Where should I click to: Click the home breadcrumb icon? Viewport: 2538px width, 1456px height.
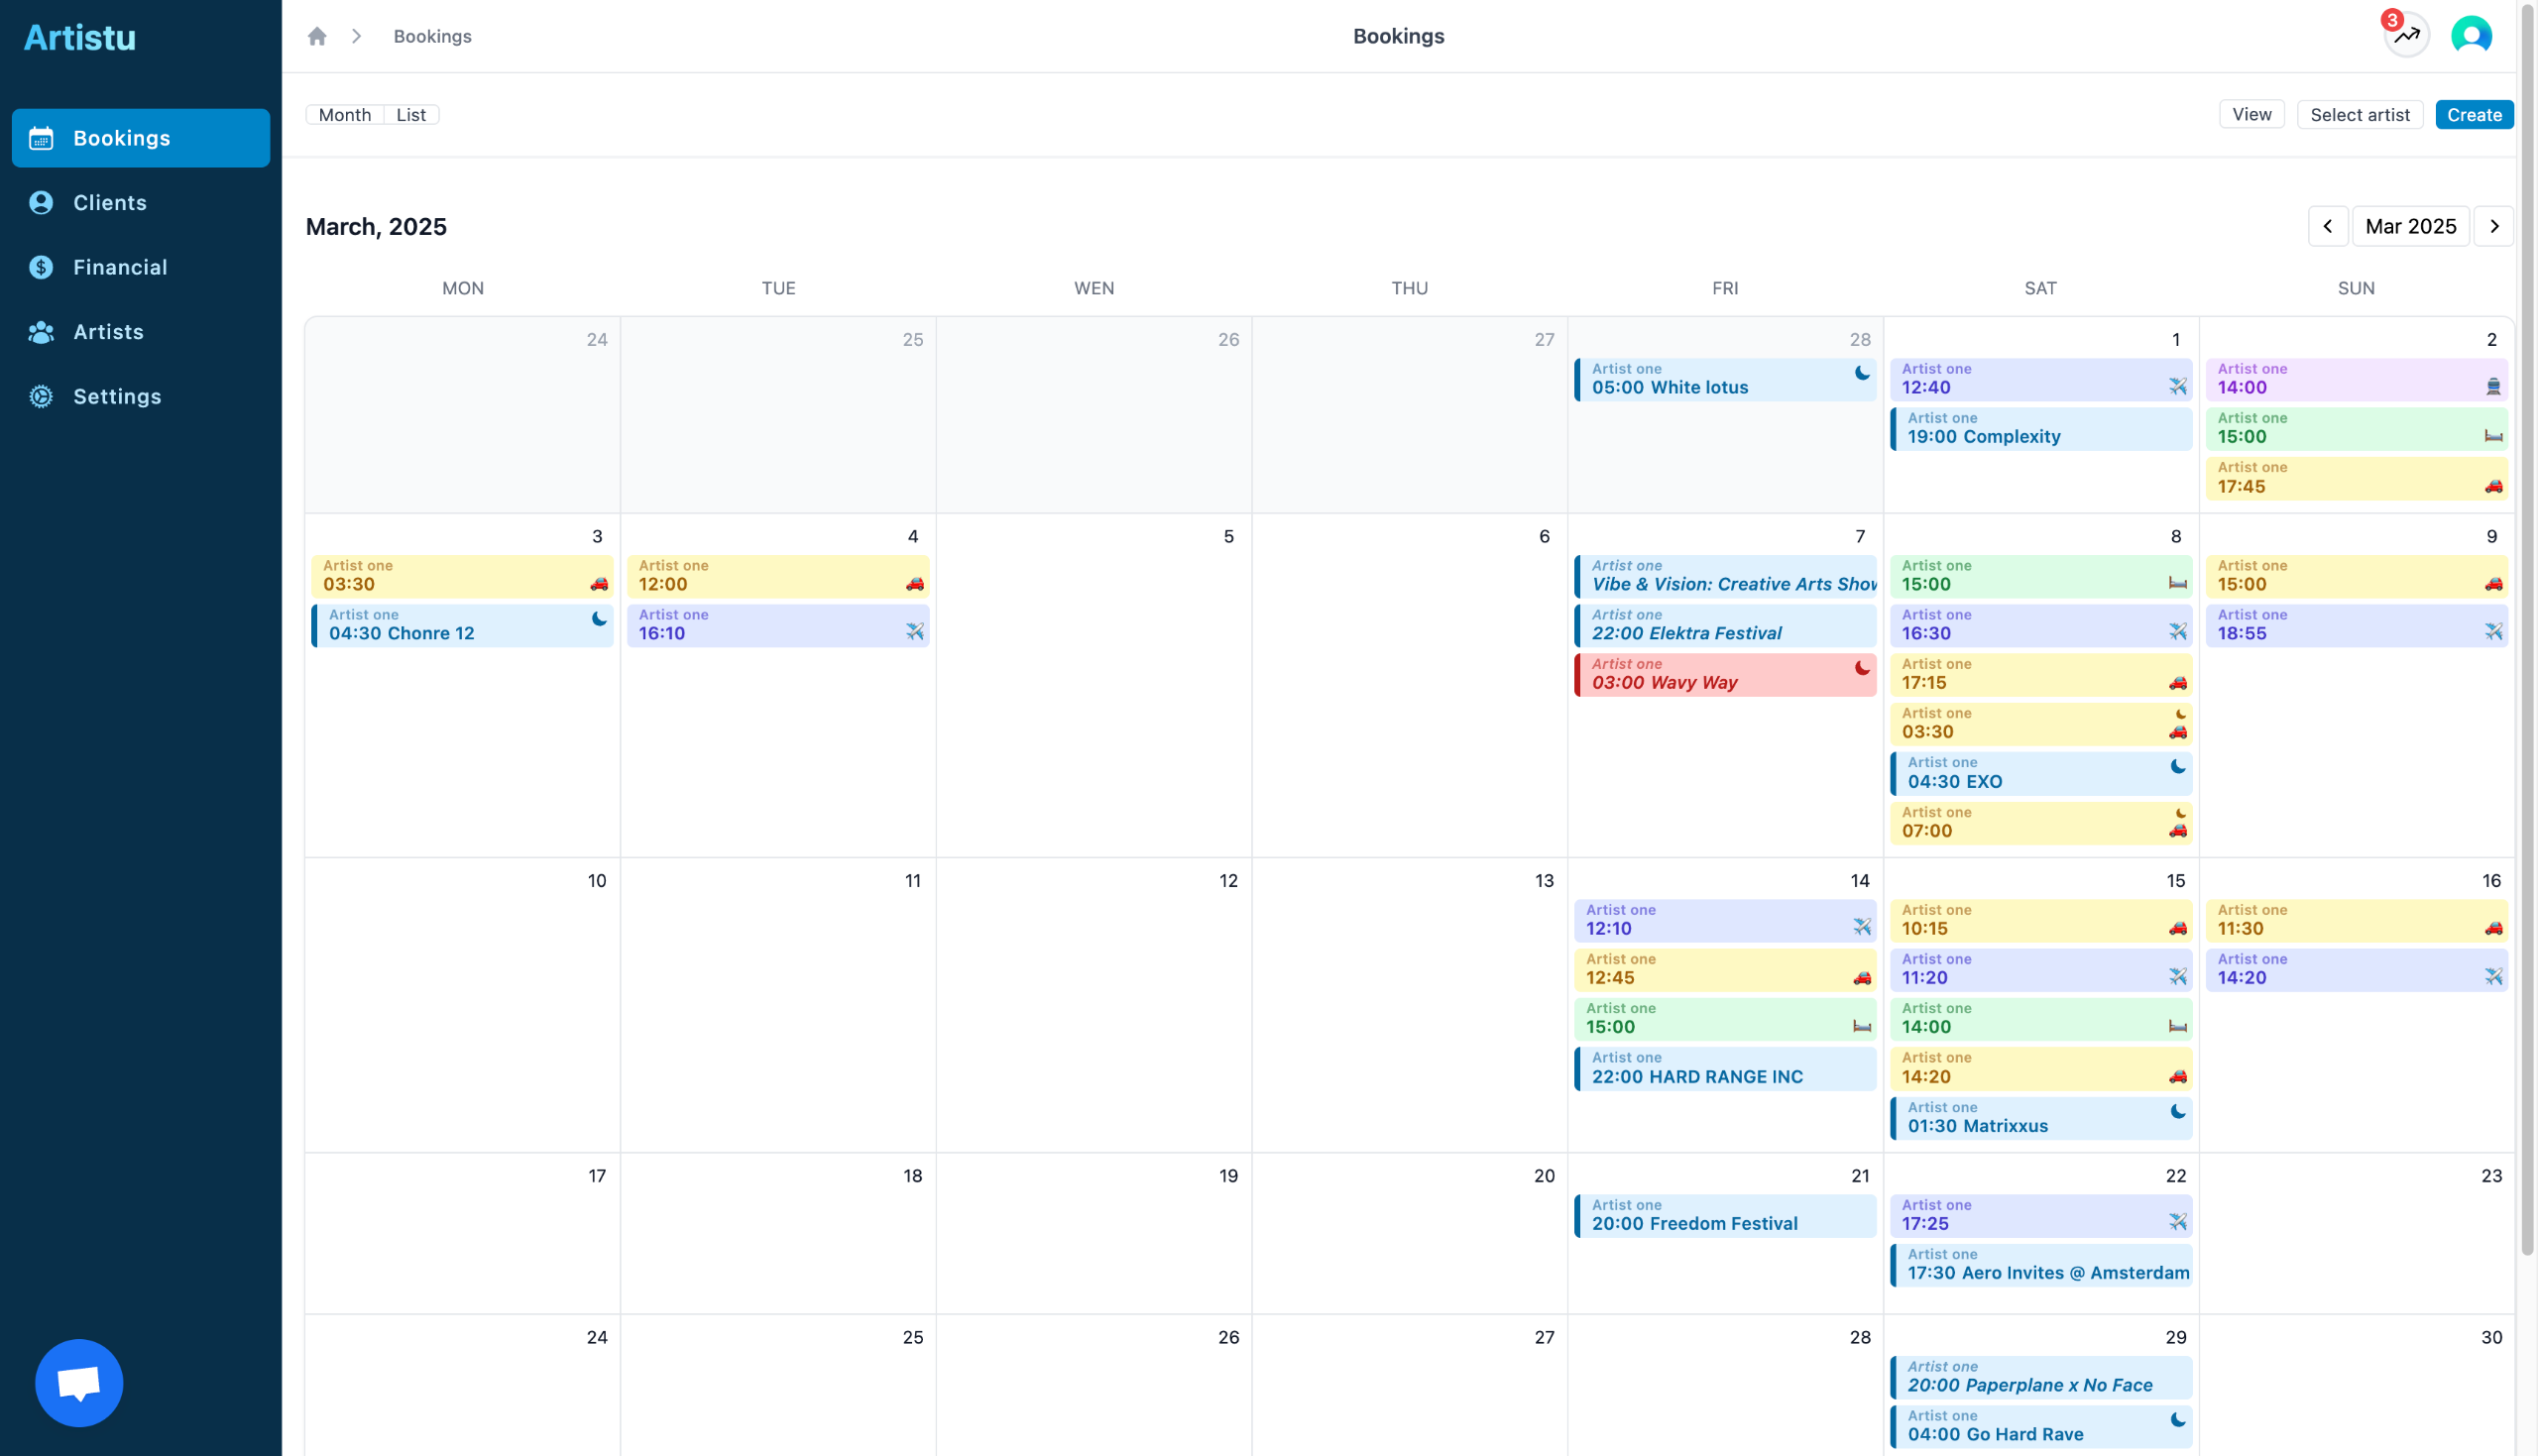click(x=317, y=36)
